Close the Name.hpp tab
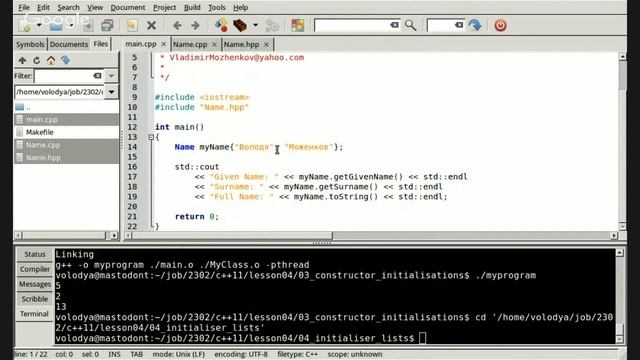 [266, 44]
